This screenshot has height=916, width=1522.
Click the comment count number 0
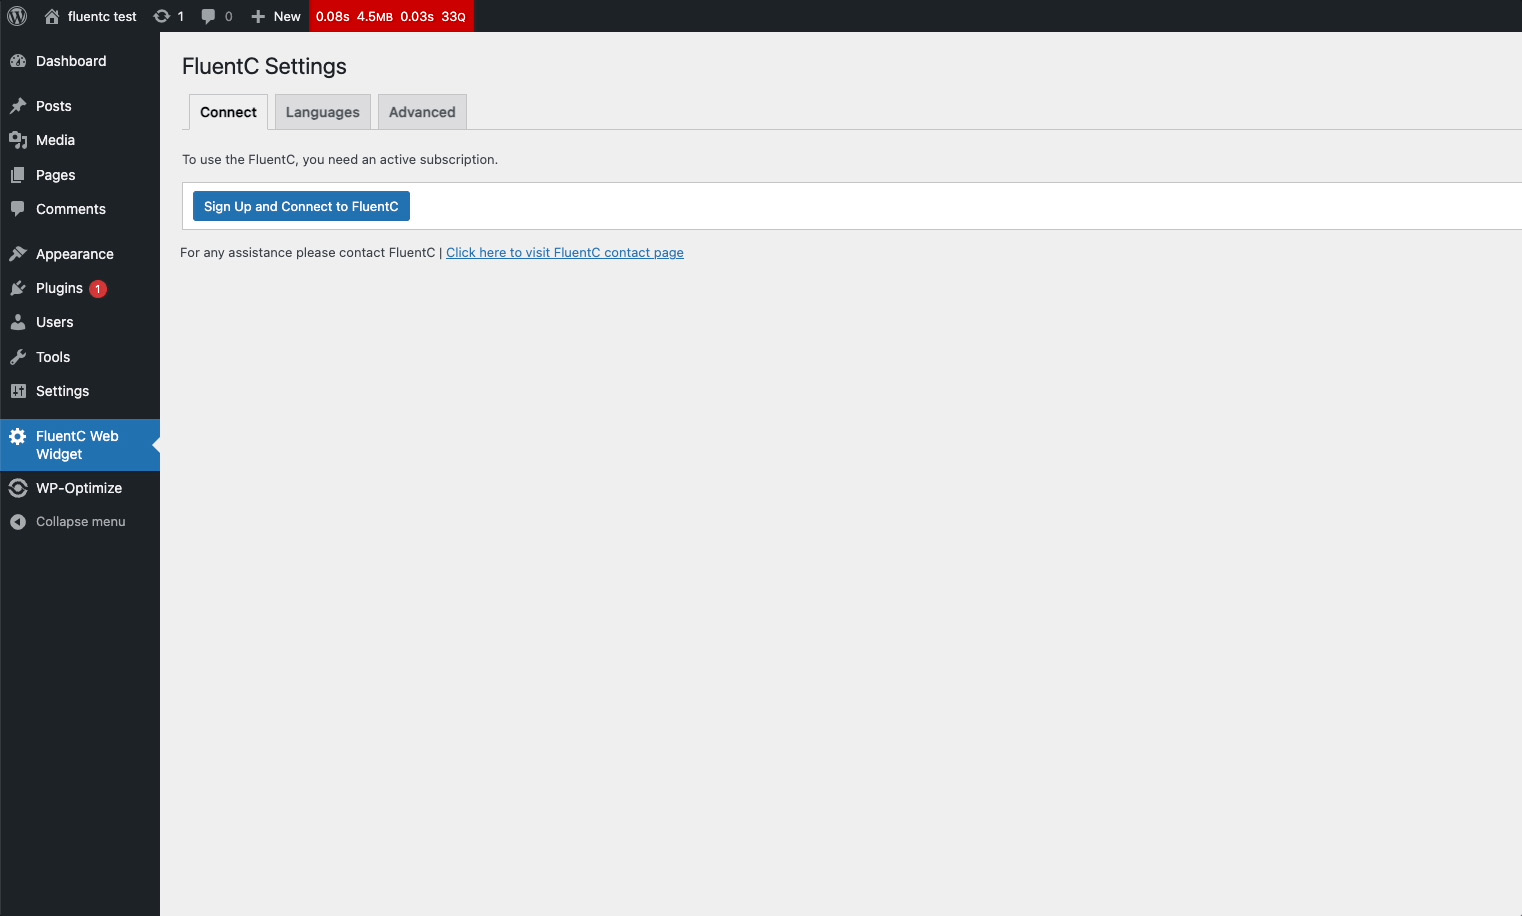(x=229, y=16)
